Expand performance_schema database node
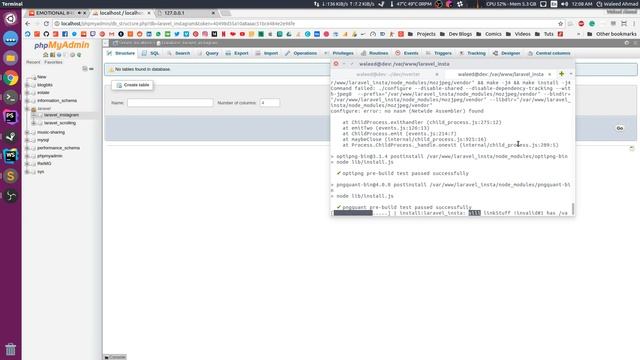The width and height of the screenshot is (640, 360). pos(27,148)
